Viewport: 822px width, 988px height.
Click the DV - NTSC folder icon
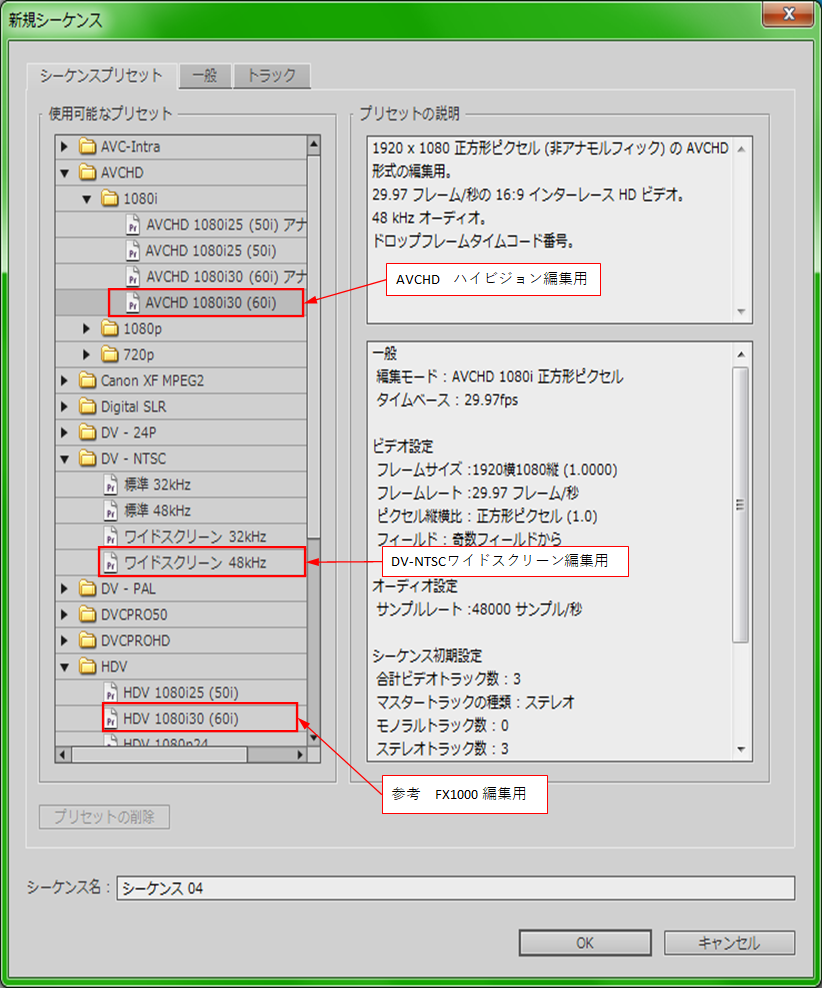pyautogui.click(x=89, y=458)
